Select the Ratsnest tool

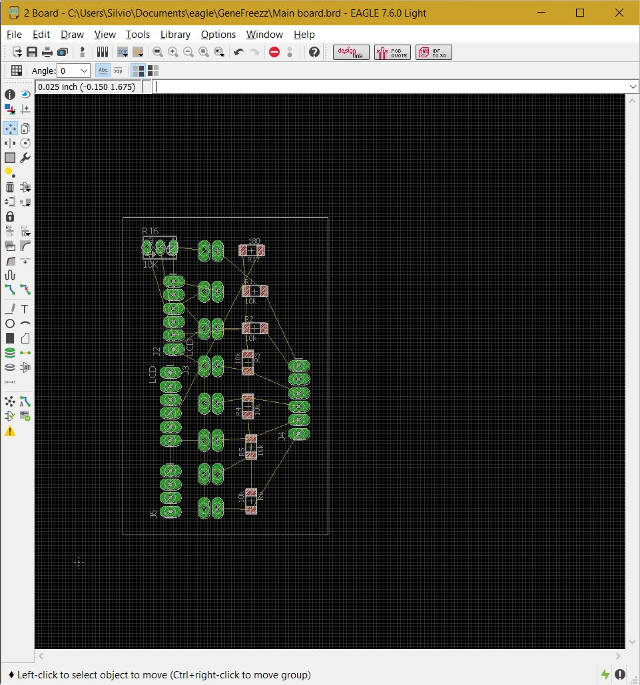tap(10, 401)
